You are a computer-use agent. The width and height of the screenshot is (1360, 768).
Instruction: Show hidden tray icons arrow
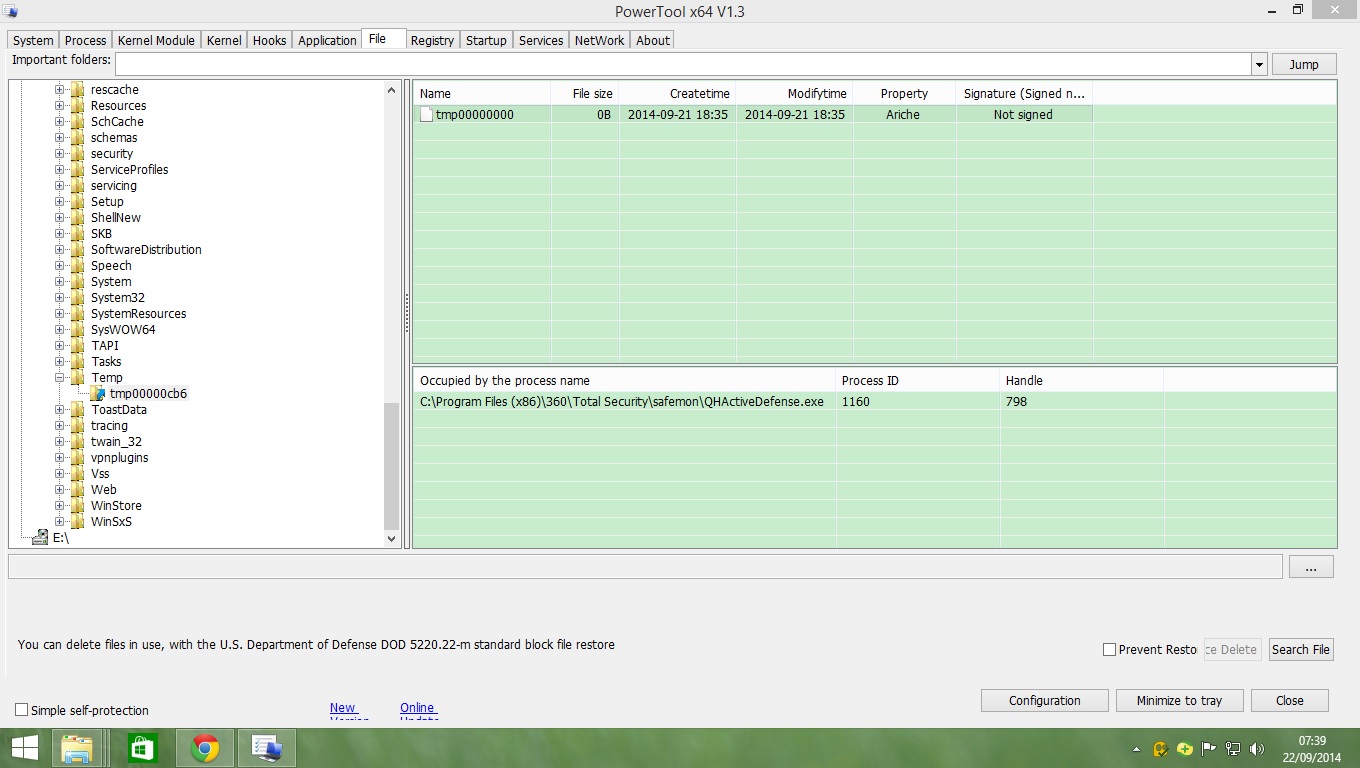pyautogui.click(x=1136, y=749)
